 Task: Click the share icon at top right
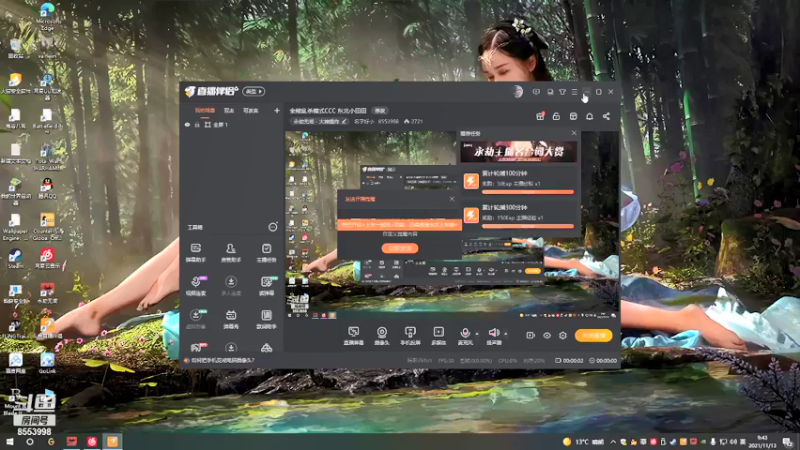click(x=606, y=116)
